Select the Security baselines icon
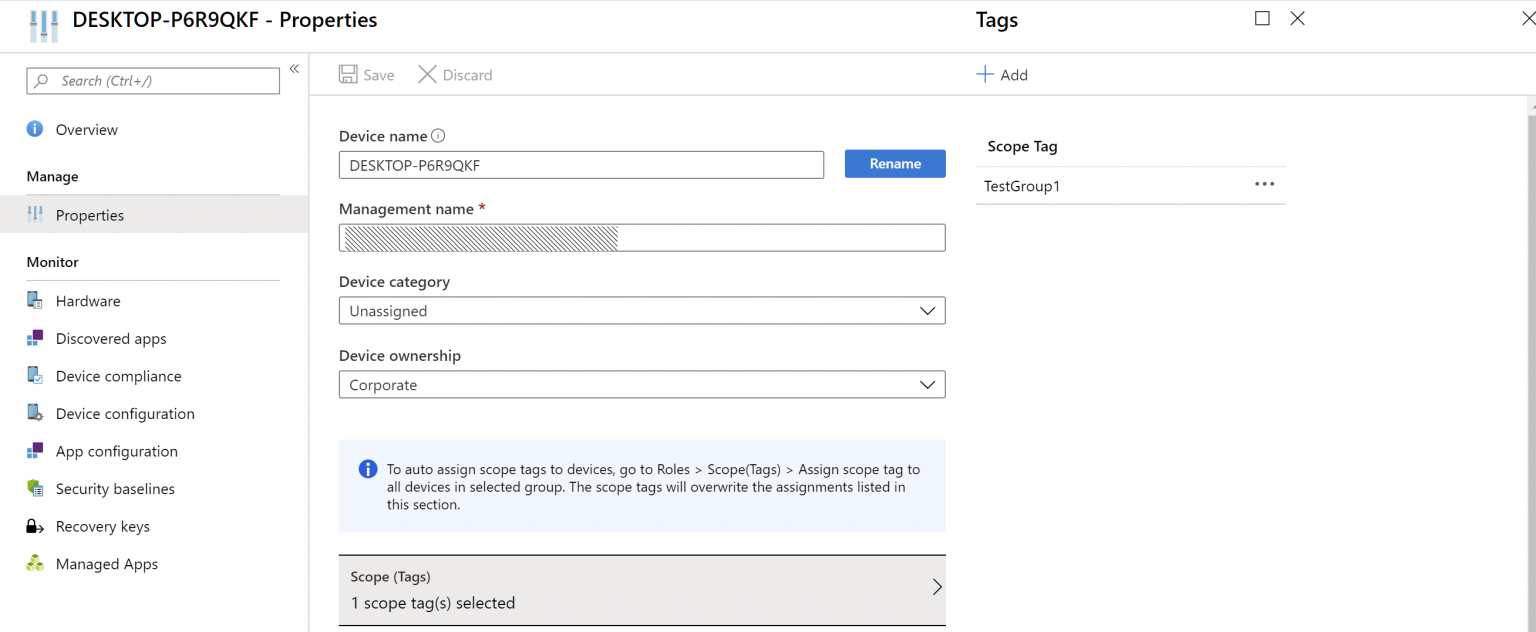The image size is (1536, 632). coord(36,488)
